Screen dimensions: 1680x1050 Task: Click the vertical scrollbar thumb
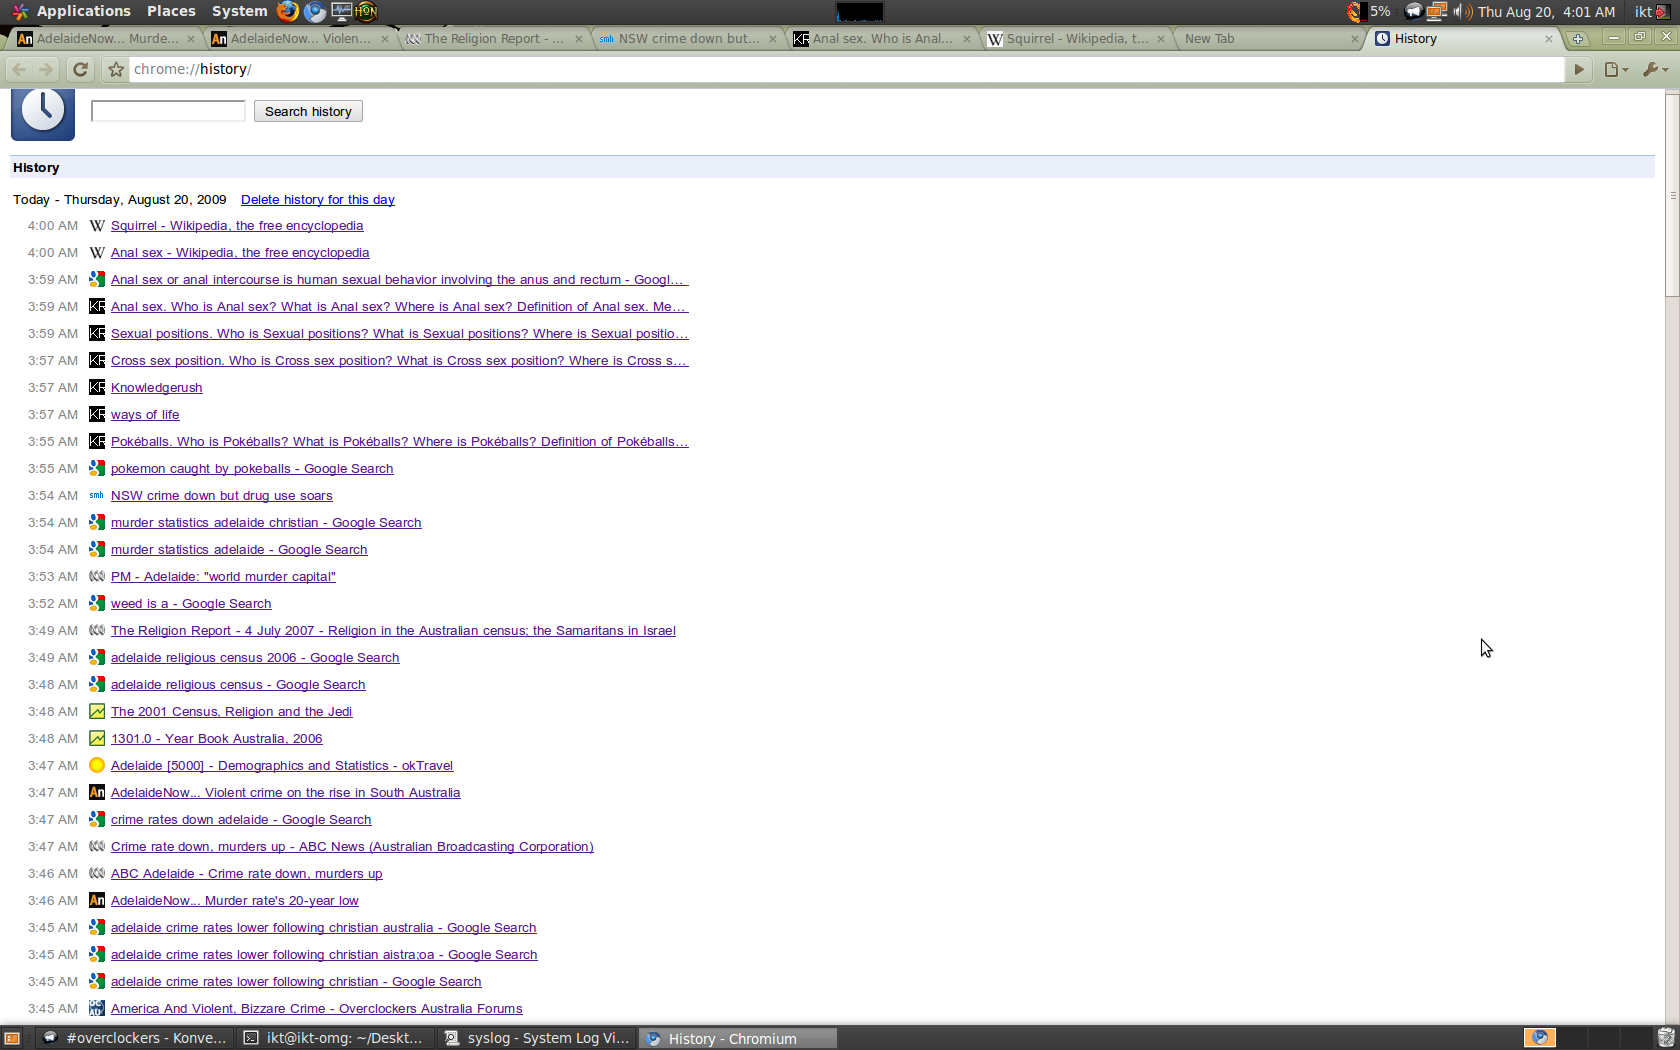(x=1672, y=195)
